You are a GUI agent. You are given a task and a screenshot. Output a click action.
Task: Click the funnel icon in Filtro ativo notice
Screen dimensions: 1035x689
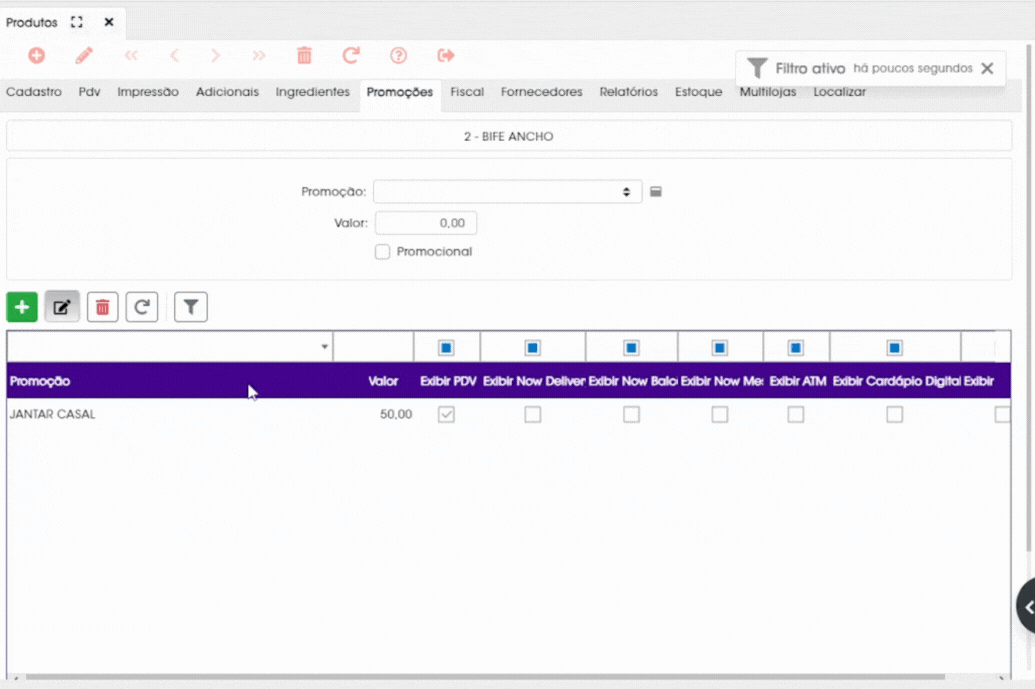point(757,68)
